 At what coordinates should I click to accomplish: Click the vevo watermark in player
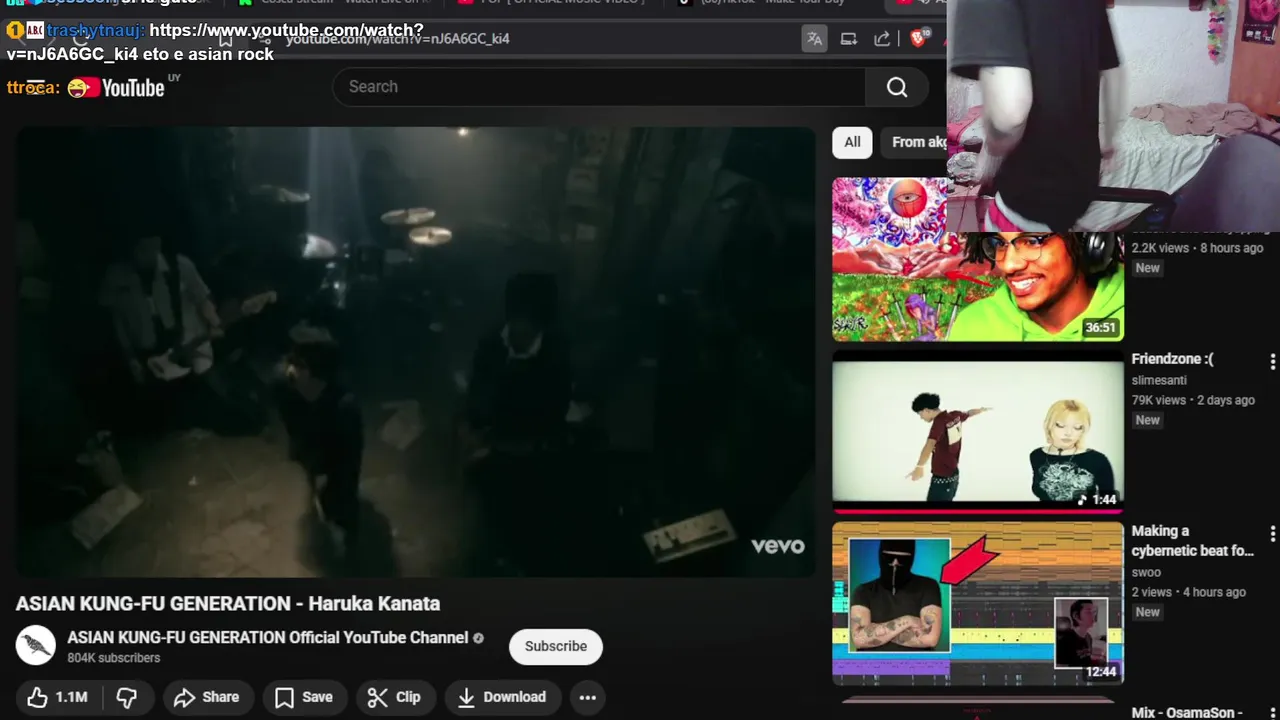[x=778, y=546]
